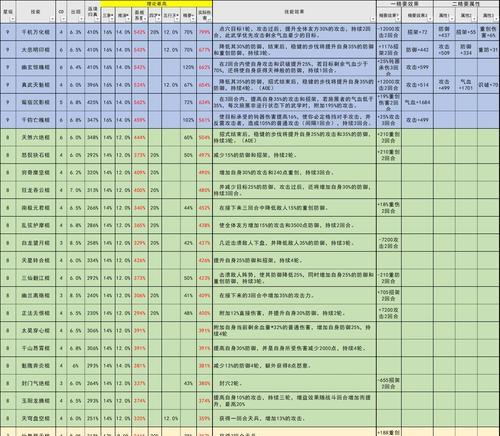Select the 气血+1684 cell
This screenshot has height=436, width=500.
click(417, 102)
